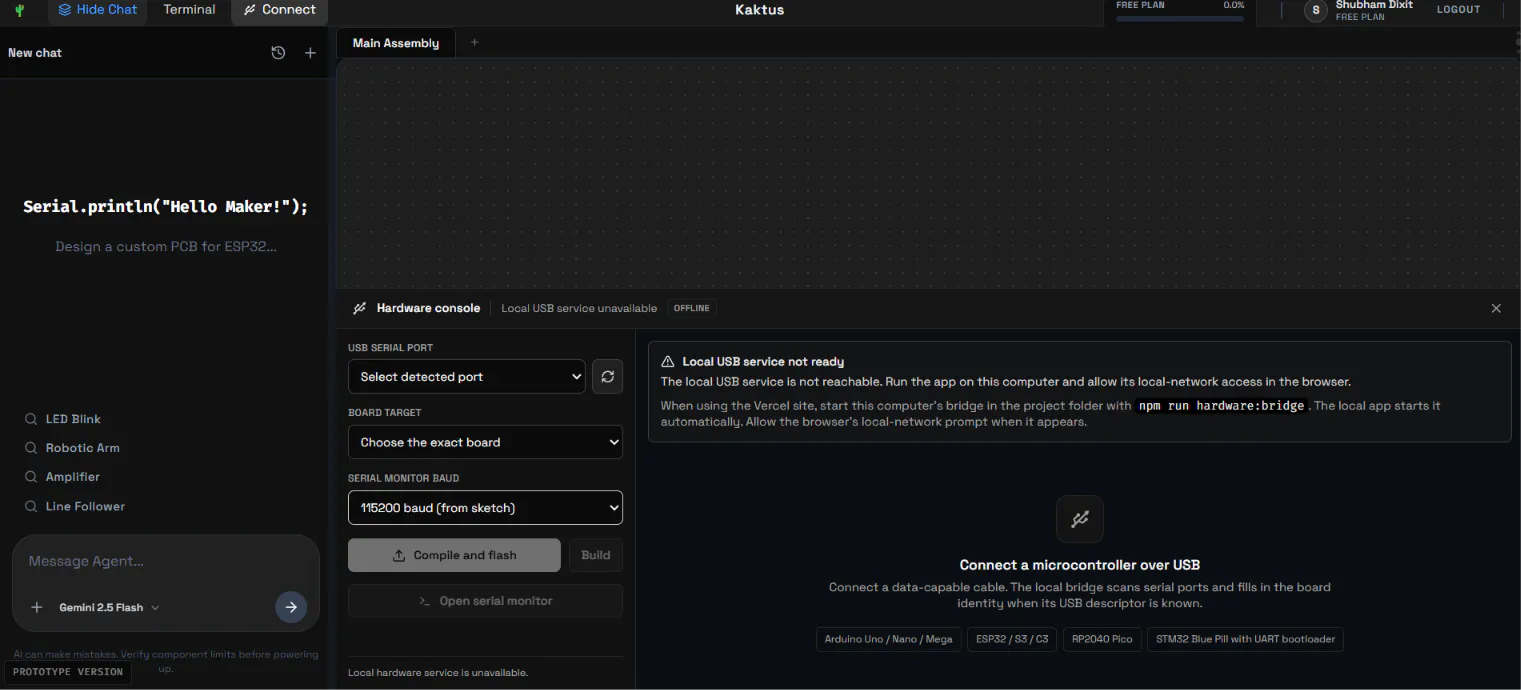Viewport: 1521px width, 690px height.
Task: Click the Hardware console plug icon
Action: 360,308
